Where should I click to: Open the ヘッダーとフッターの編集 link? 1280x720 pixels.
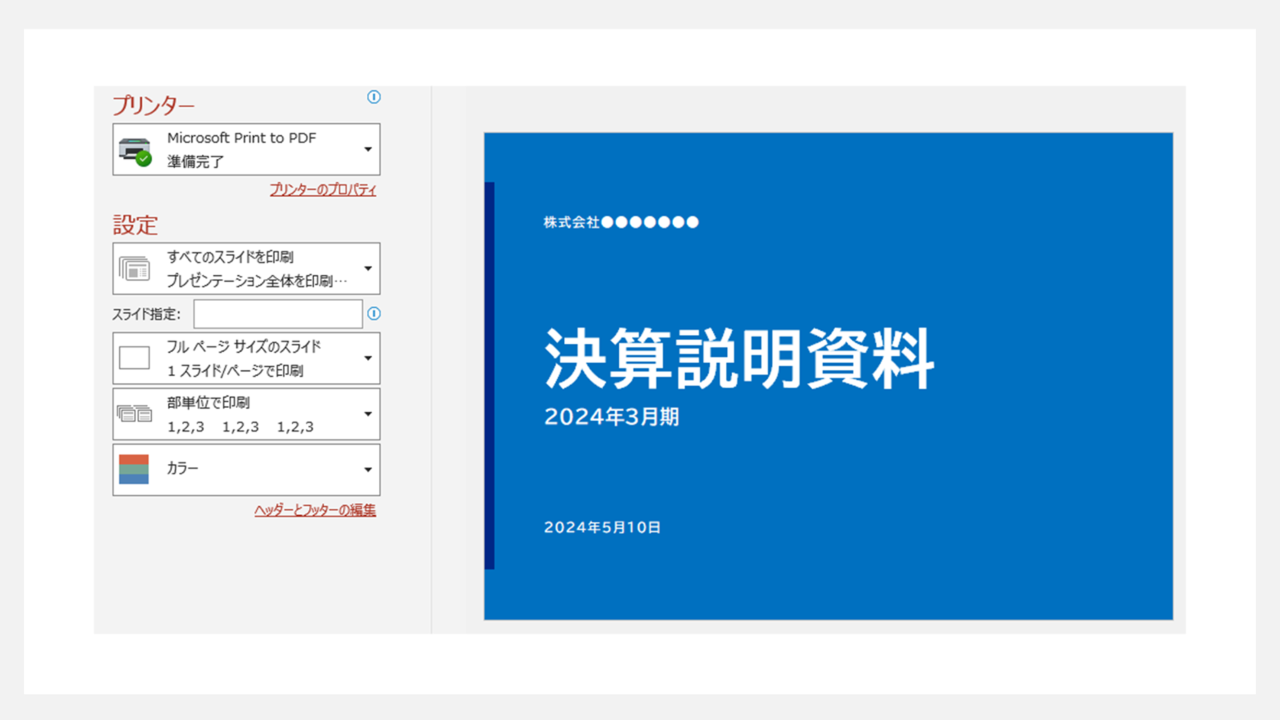[315, 510]
